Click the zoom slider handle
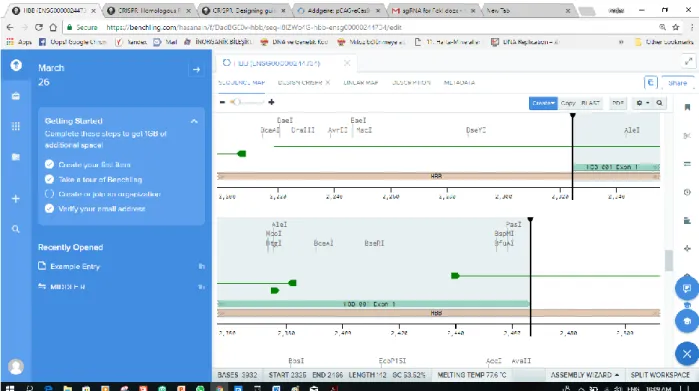 [x=236, y=102]
